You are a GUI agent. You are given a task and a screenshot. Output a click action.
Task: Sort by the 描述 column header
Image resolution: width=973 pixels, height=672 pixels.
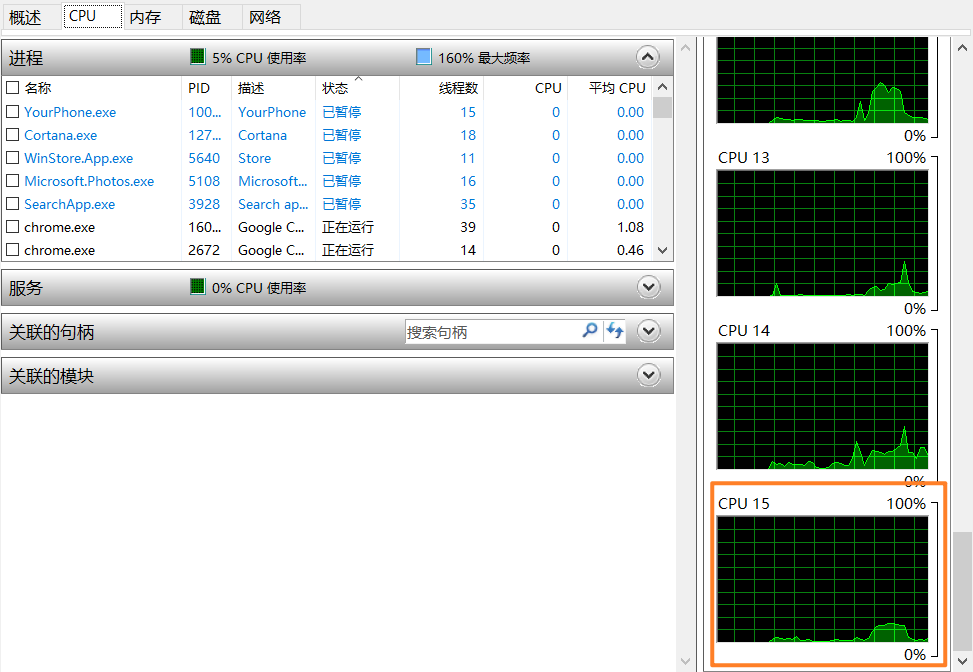(251, 88)
